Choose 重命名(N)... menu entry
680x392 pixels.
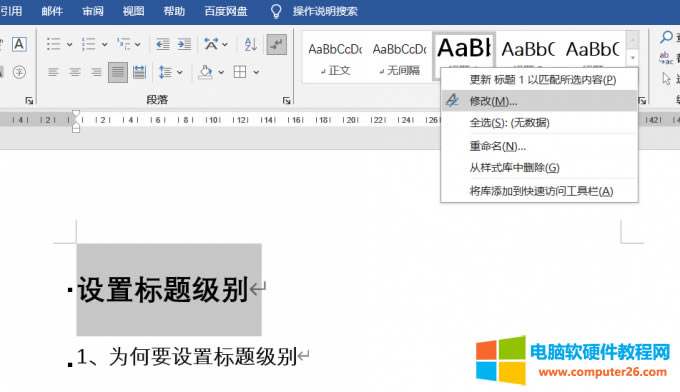[539, 146]
